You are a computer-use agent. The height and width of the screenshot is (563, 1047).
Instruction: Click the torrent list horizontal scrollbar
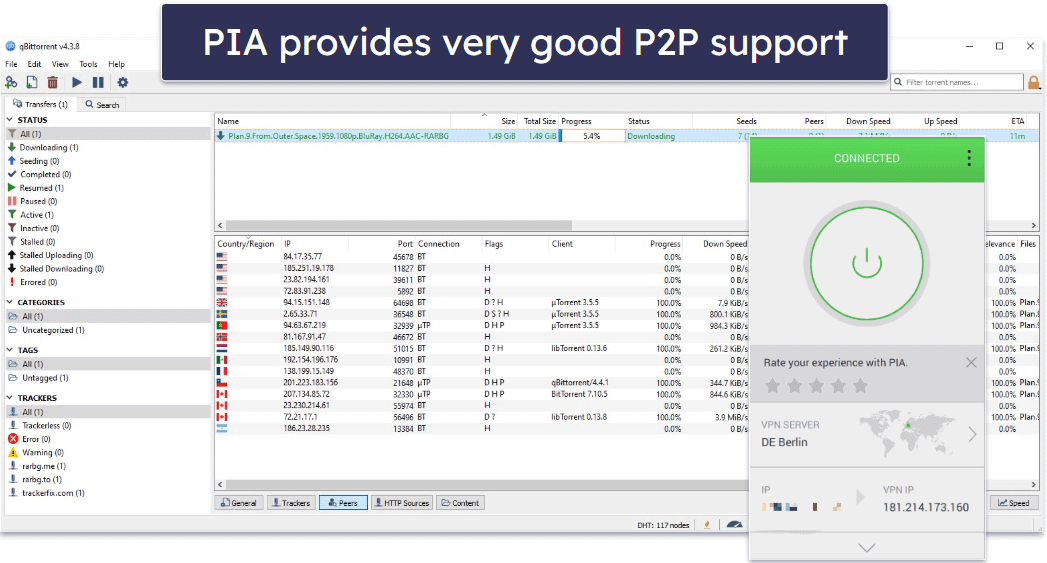coord(399,226)
